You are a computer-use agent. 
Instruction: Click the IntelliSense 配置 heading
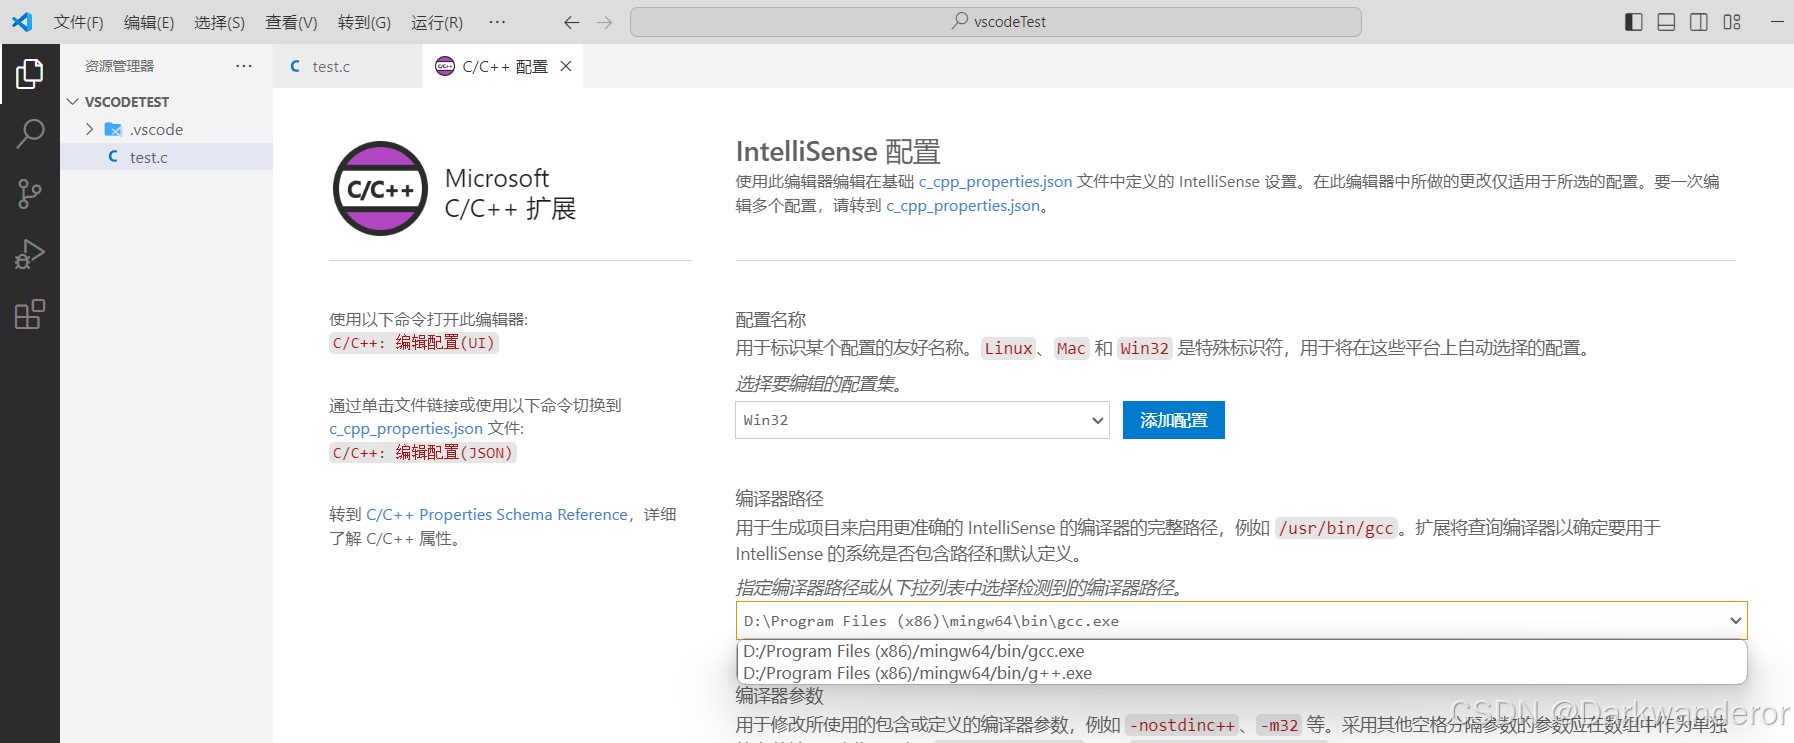(838, 152)
